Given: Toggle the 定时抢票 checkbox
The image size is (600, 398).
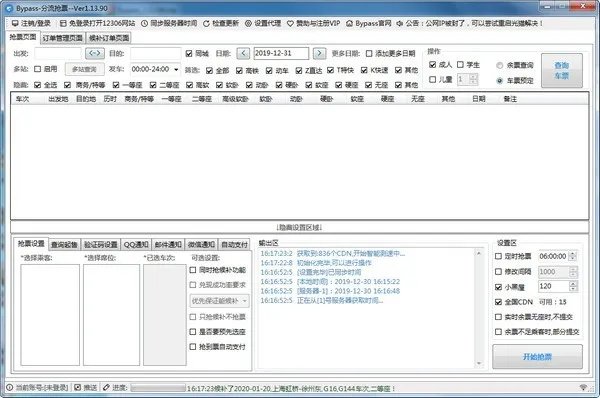Looking at the screenshot, I should [498, 256].
